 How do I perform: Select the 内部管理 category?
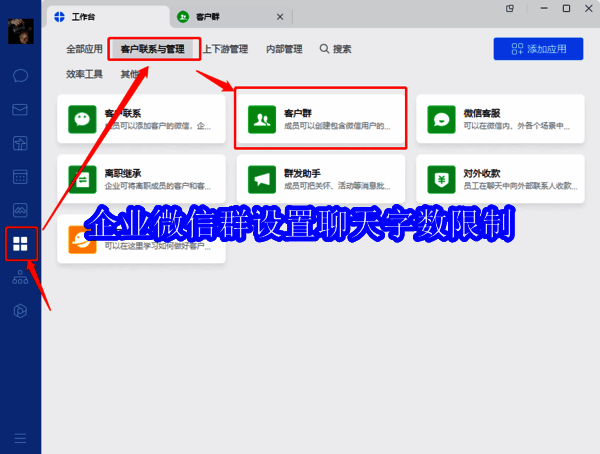pos(284,49)
